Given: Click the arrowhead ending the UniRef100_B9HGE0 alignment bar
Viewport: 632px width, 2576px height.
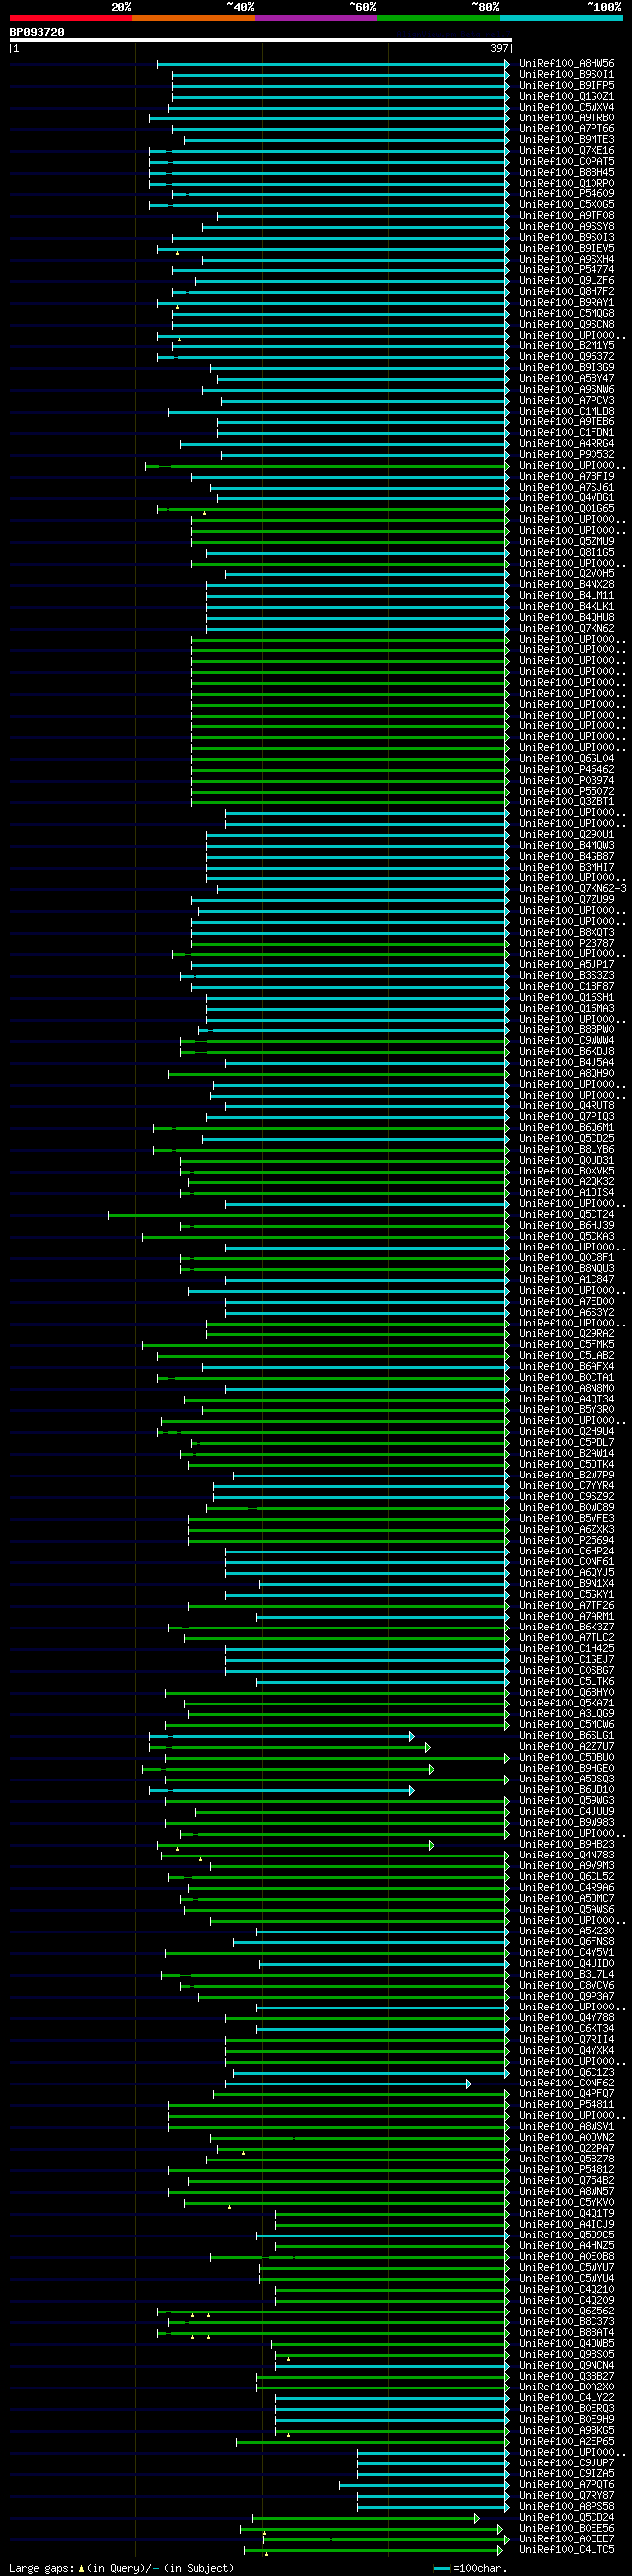Looking at the screenshot, I should click(x=431, y=1769).
